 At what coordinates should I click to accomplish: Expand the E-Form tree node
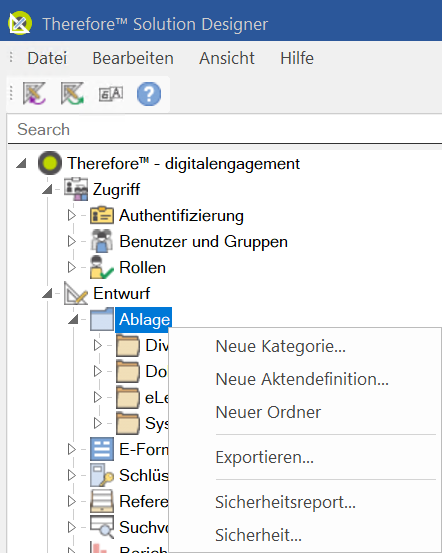tap(72, 449)
